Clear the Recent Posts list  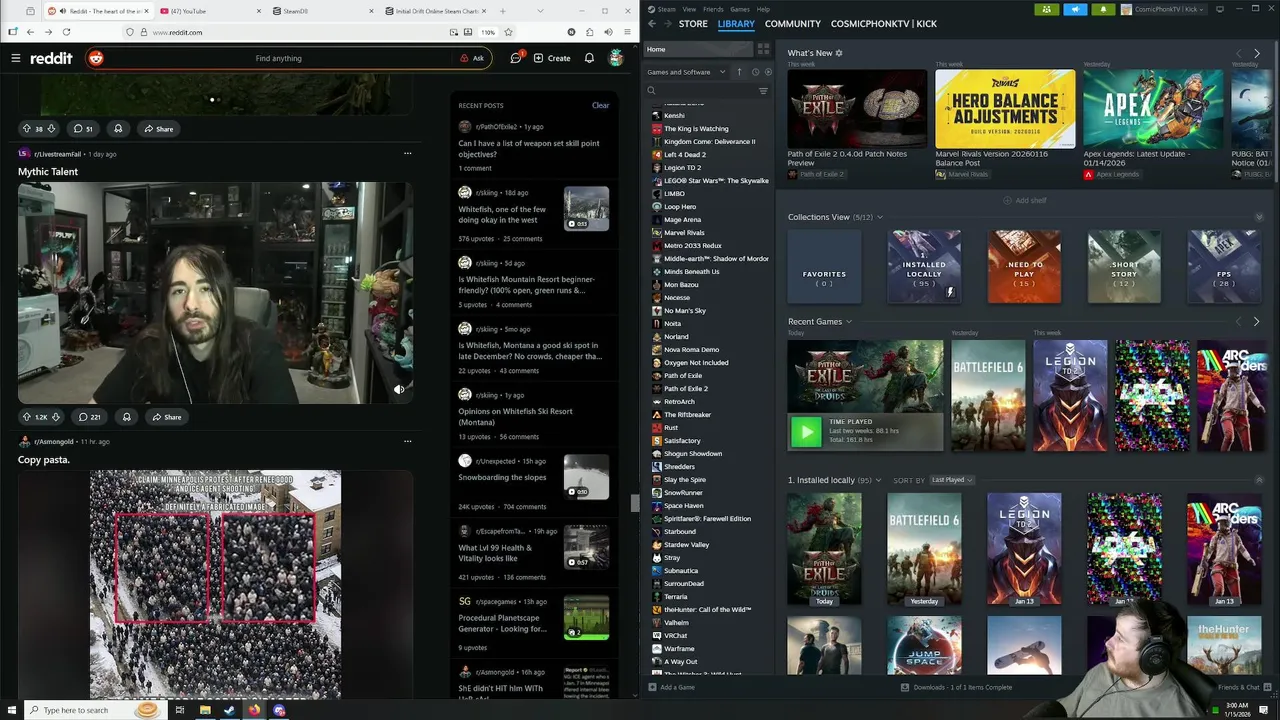tap(600, 105)
